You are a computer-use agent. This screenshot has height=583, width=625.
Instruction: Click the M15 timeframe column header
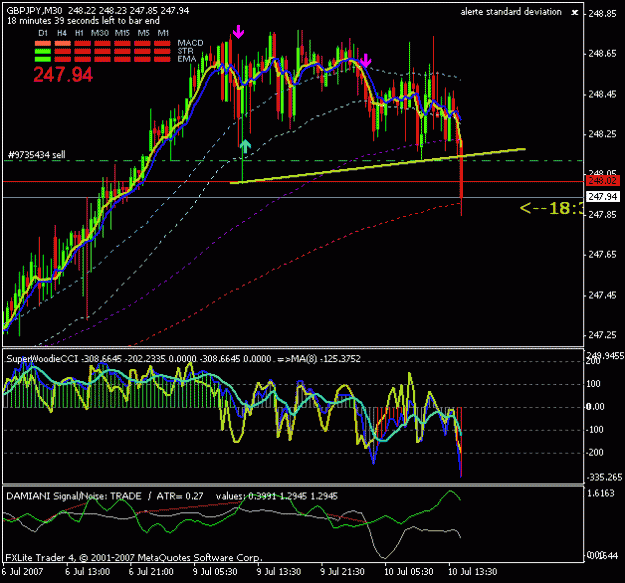[x=122, y=33]
